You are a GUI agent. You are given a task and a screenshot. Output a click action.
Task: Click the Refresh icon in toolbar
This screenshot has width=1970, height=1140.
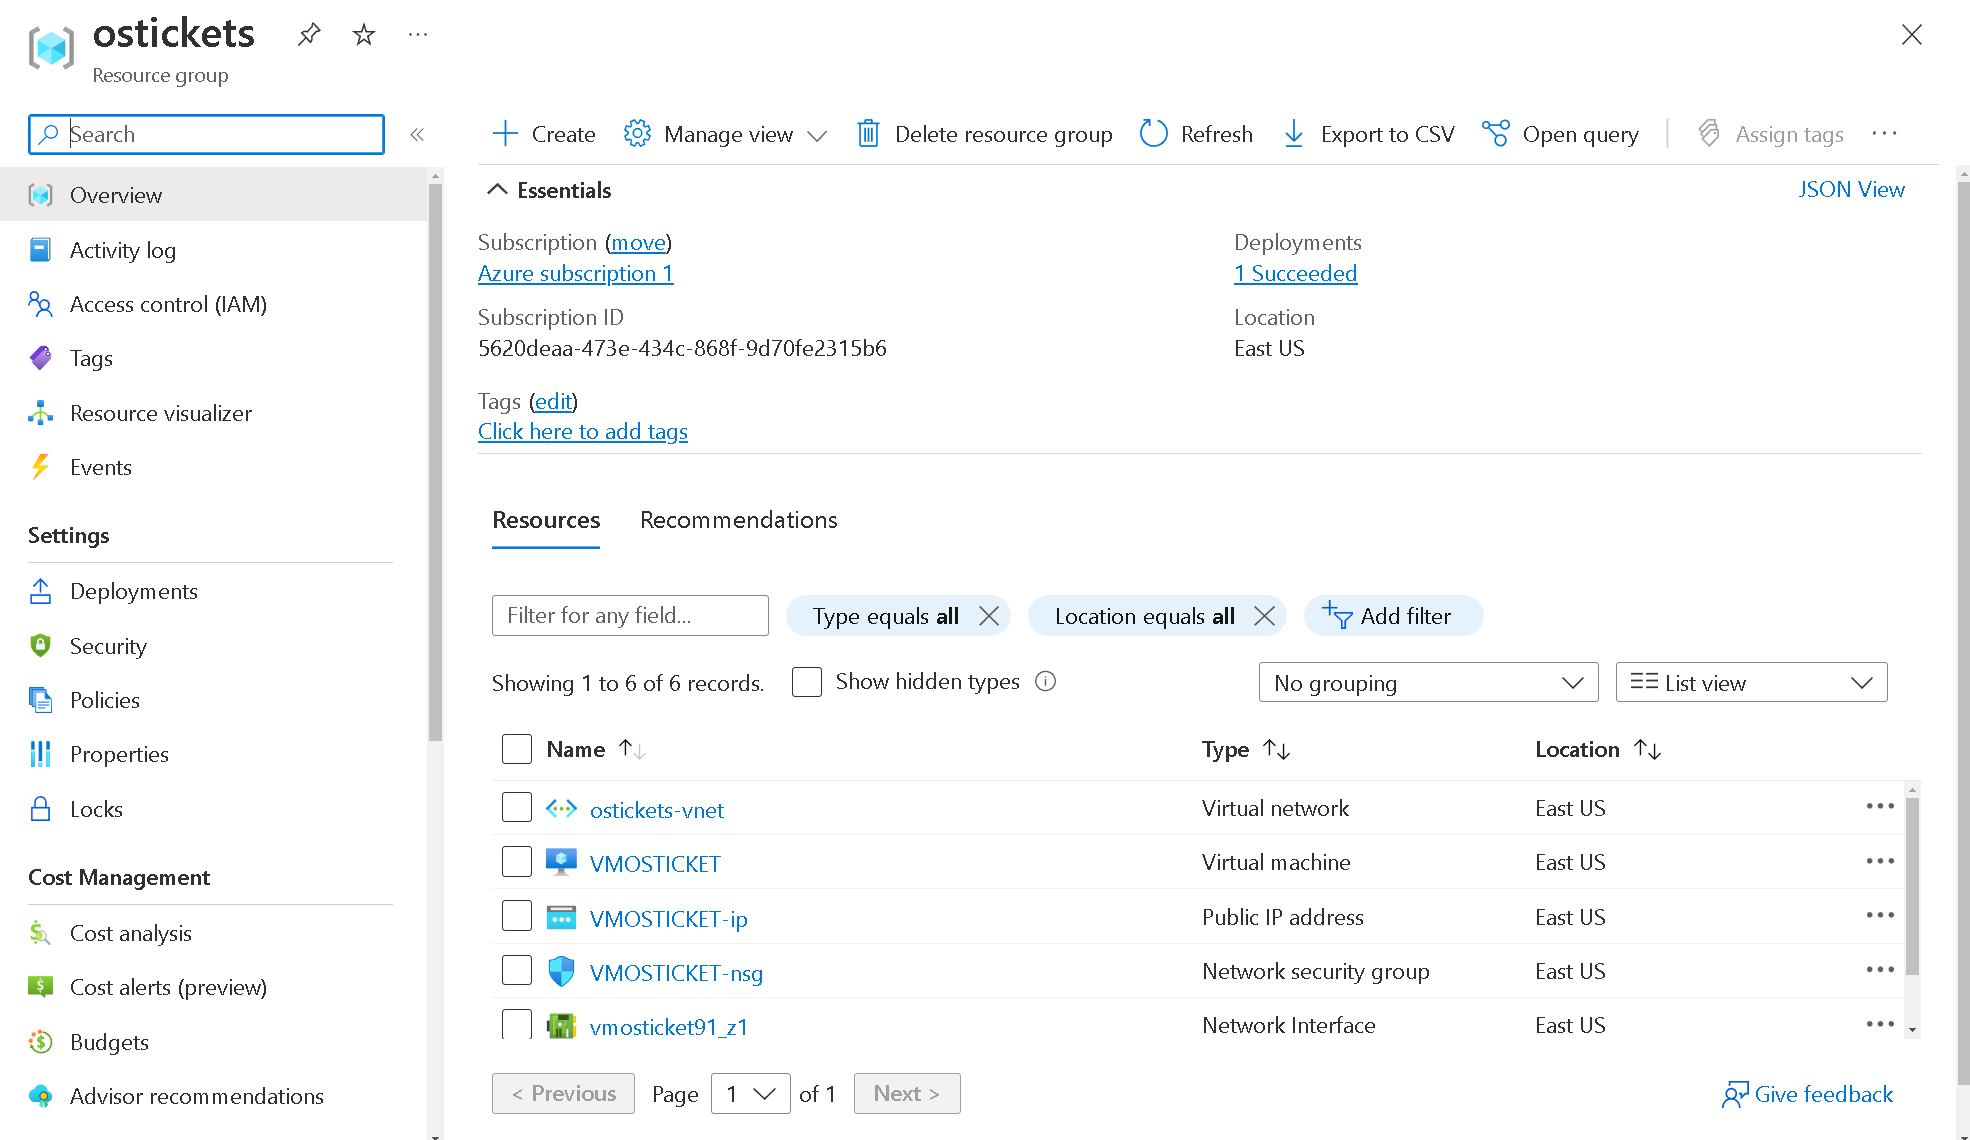1153,134
